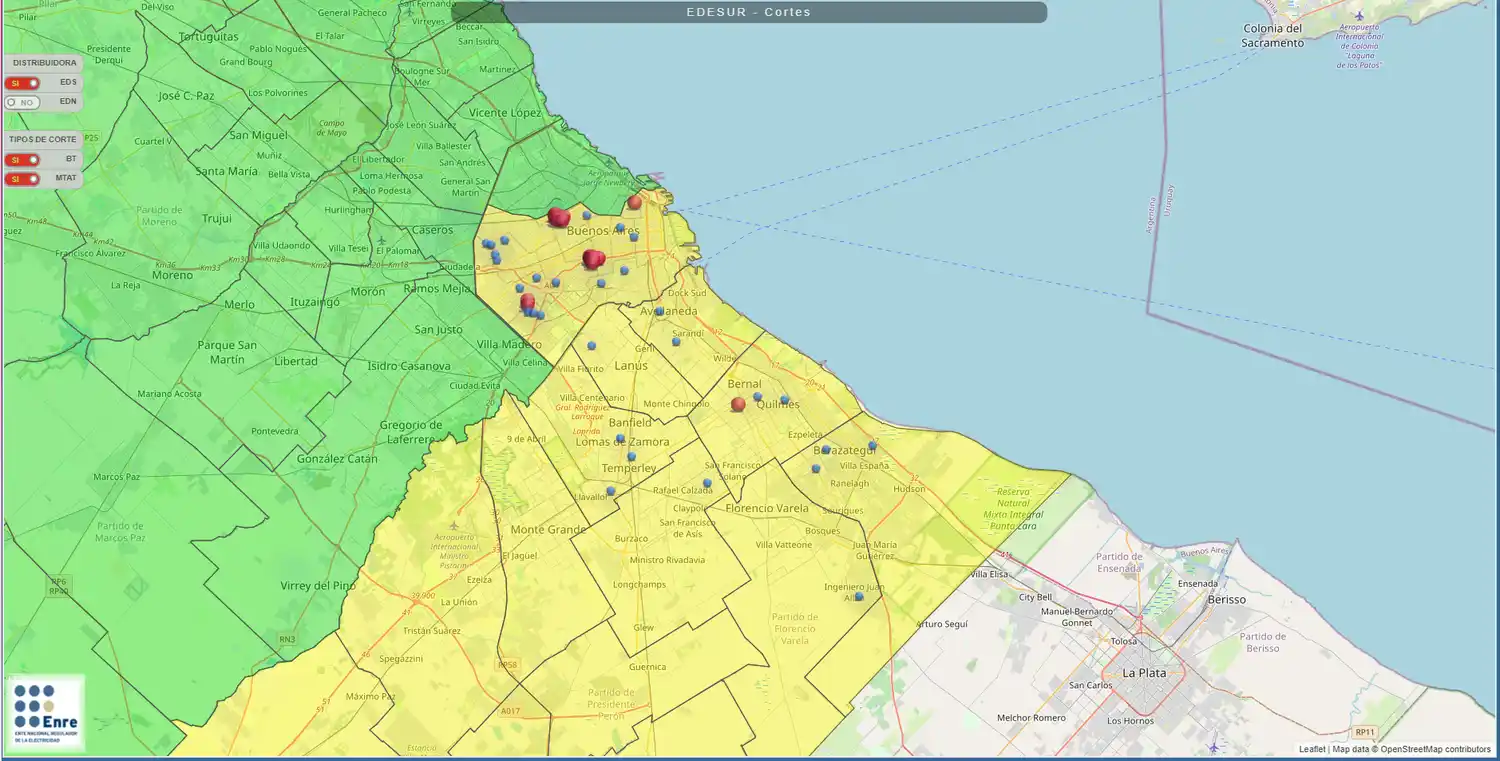
Task: Click the EDESUR - Cortes title bar
Action: point(749,12)
